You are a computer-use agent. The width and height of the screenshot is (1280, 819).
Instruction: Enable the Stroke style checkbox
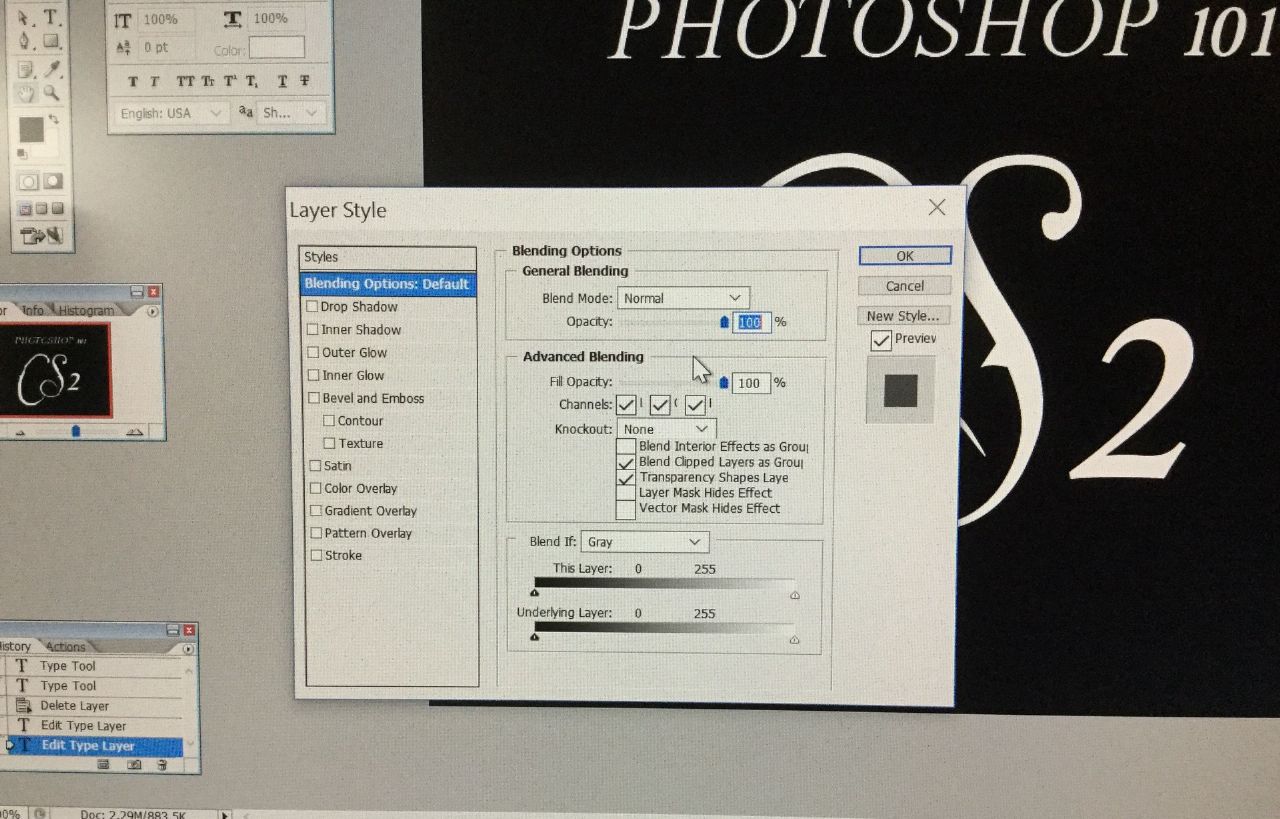click(317, 555)
